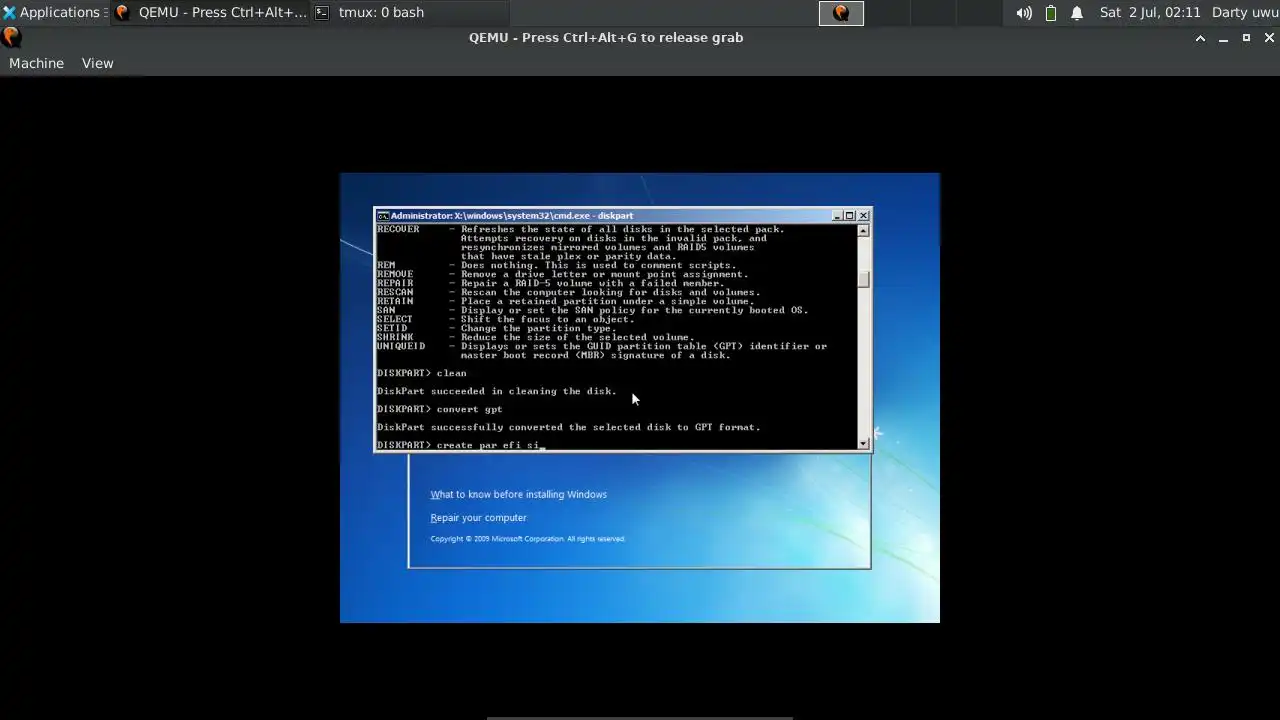The image size is (1280, 720).
Task: Open the battery status indicator
Action: (x=1051, y=13)
